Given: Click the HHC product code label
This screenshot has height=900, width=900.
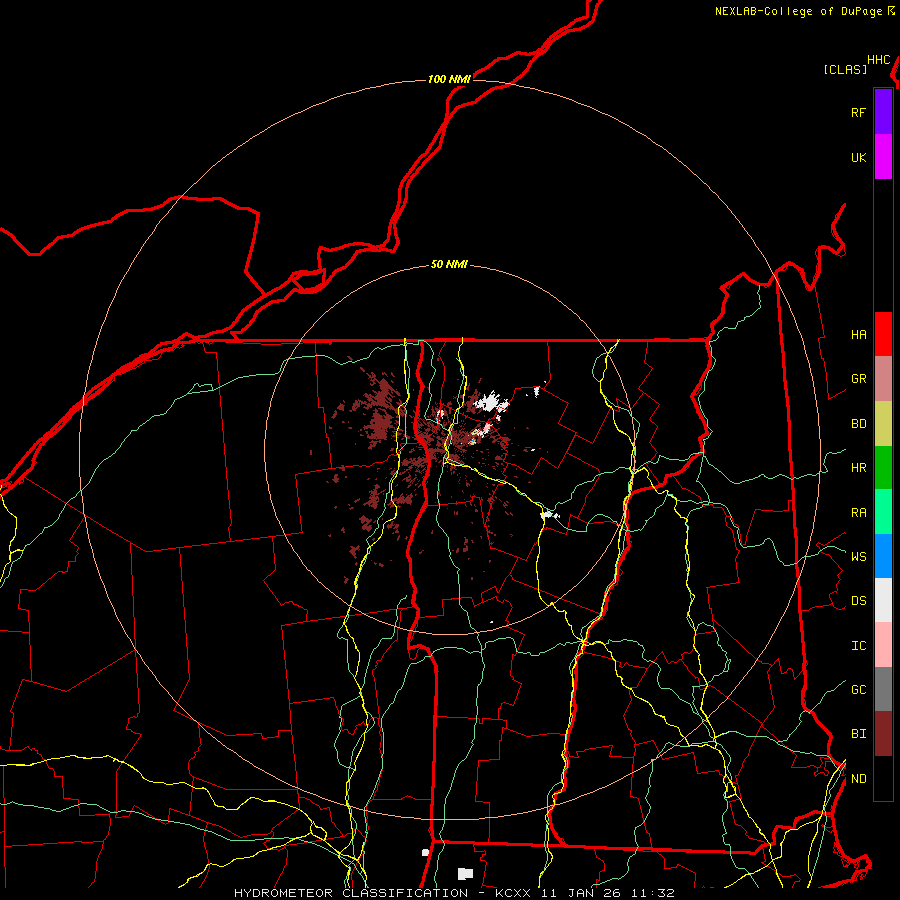Looking at the screenshot, I should coord(878,60).
